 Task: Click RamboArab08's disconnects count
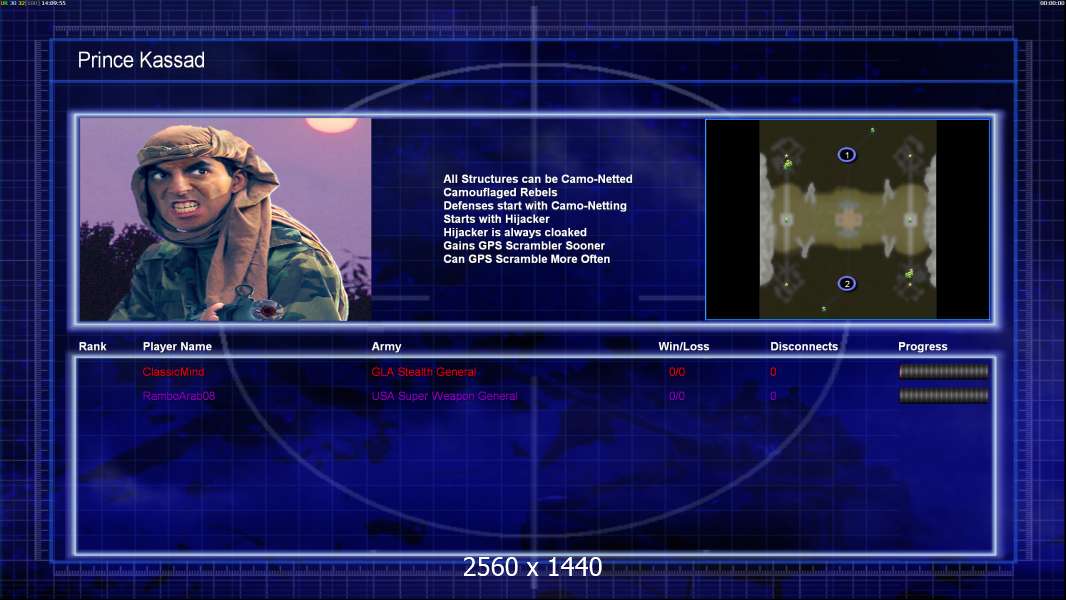click(x=773, y=395)
